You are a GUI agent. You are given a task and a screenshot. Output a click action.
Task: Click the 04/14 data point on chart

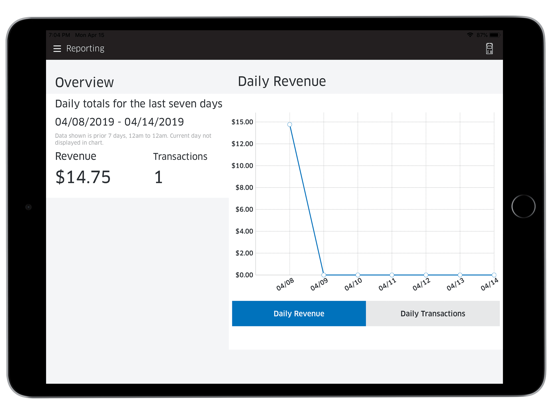pyautogui.click(x=494, y=275)
